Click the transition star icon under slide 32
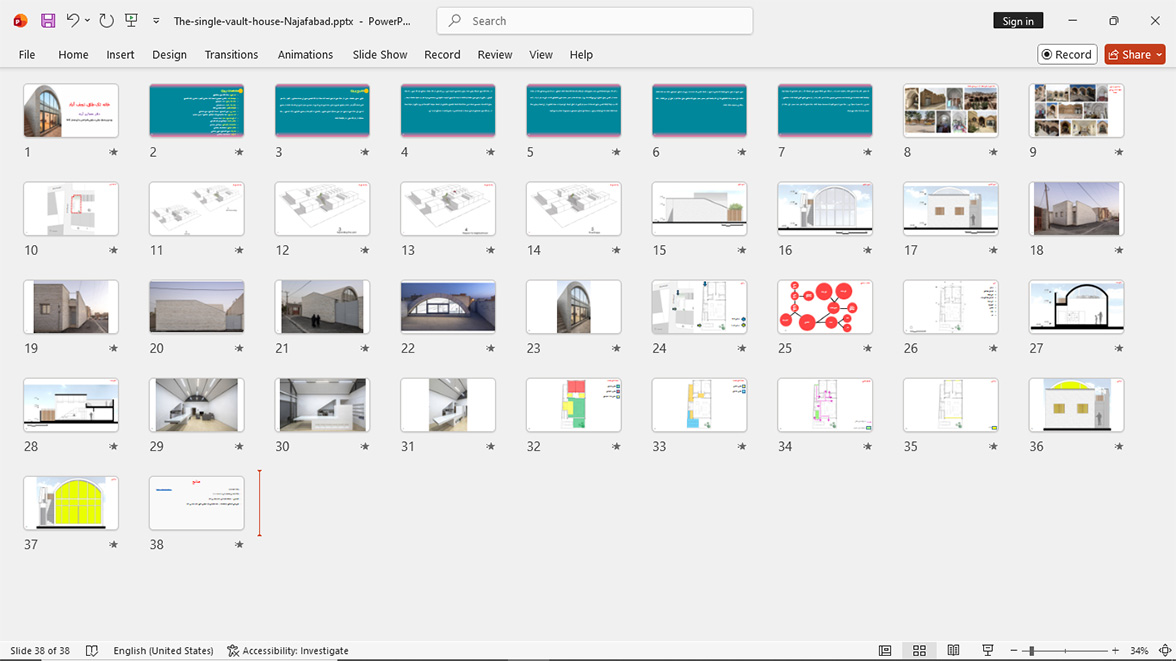The width and height of the screenshot is (1176, 661). coord(616,446)
